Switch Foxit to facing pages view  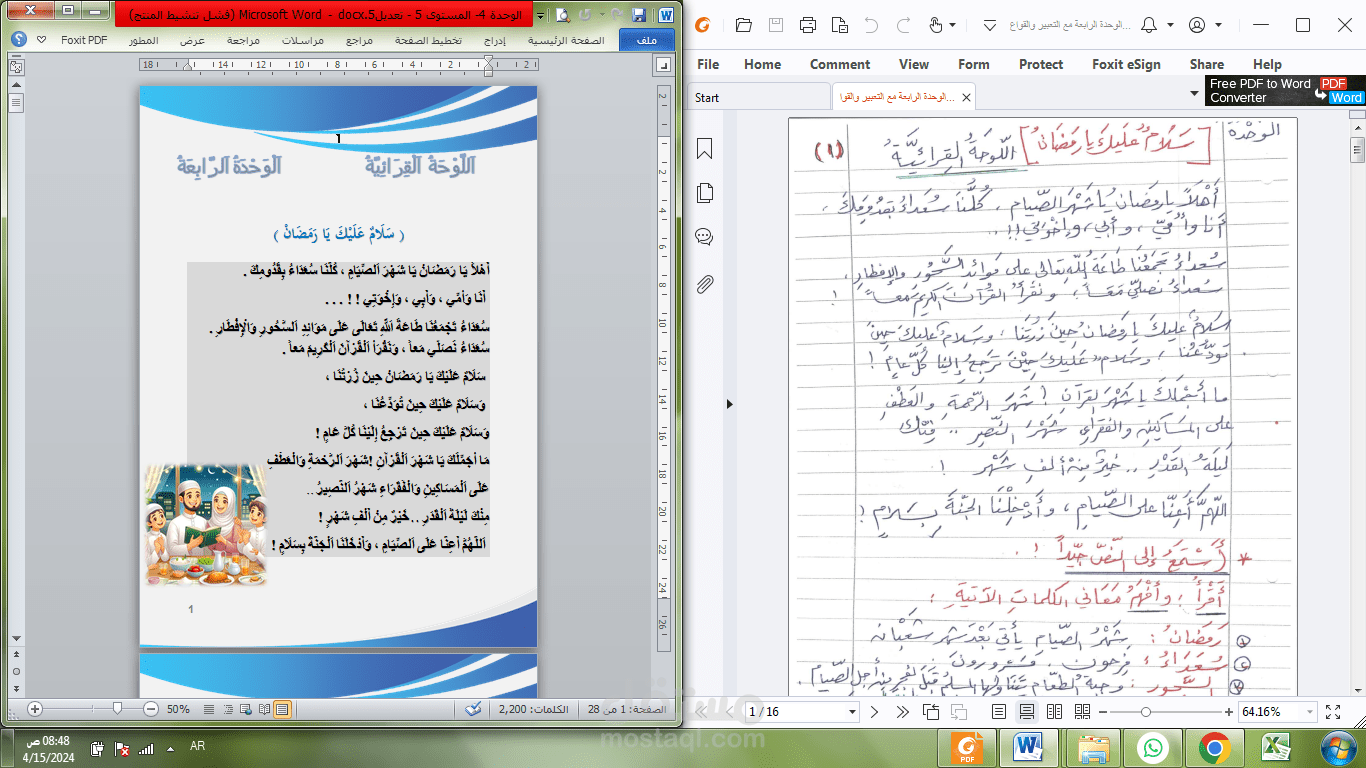pos(1054,712)
